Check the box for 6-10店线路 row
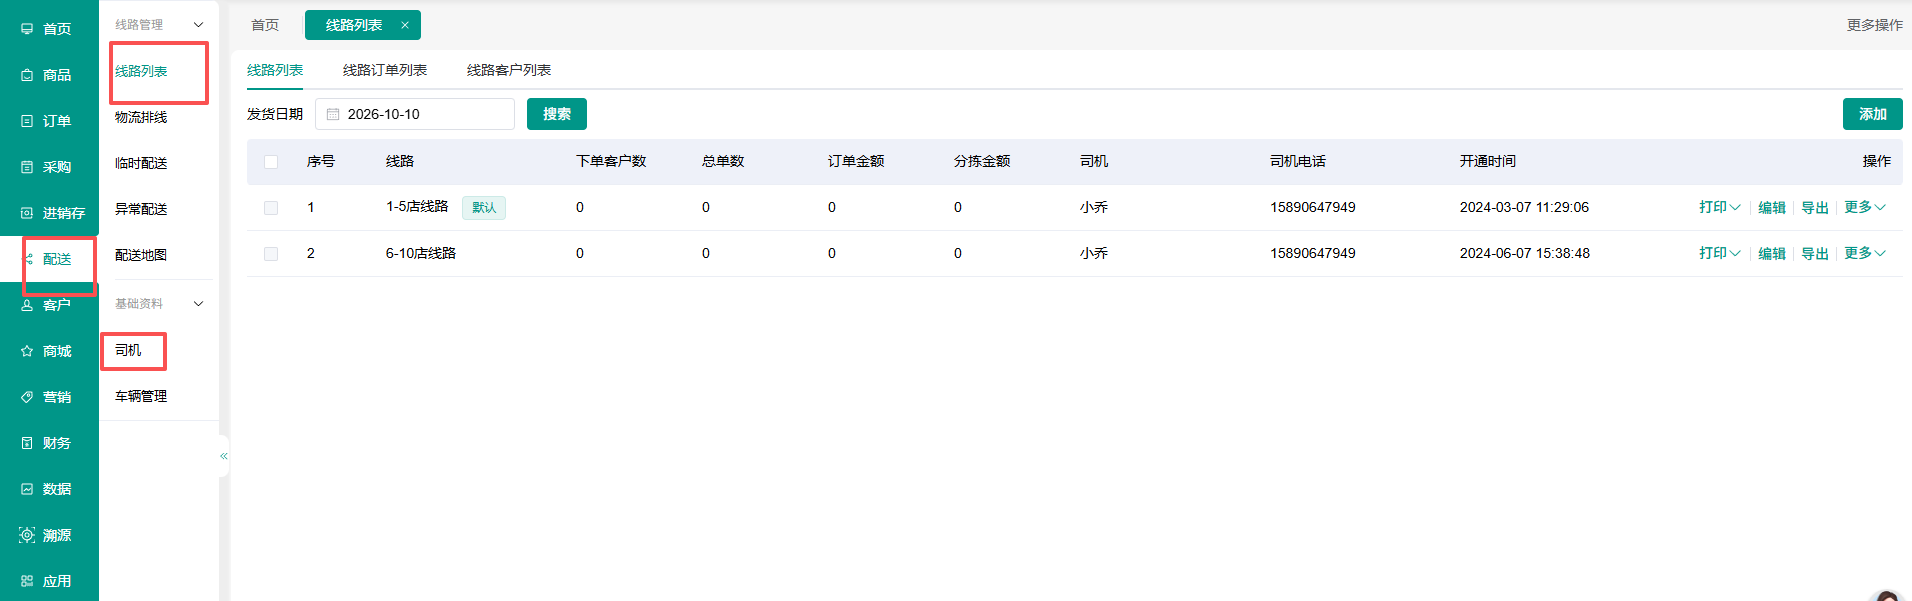This screenshot has width=1912, height=601. 271,254
